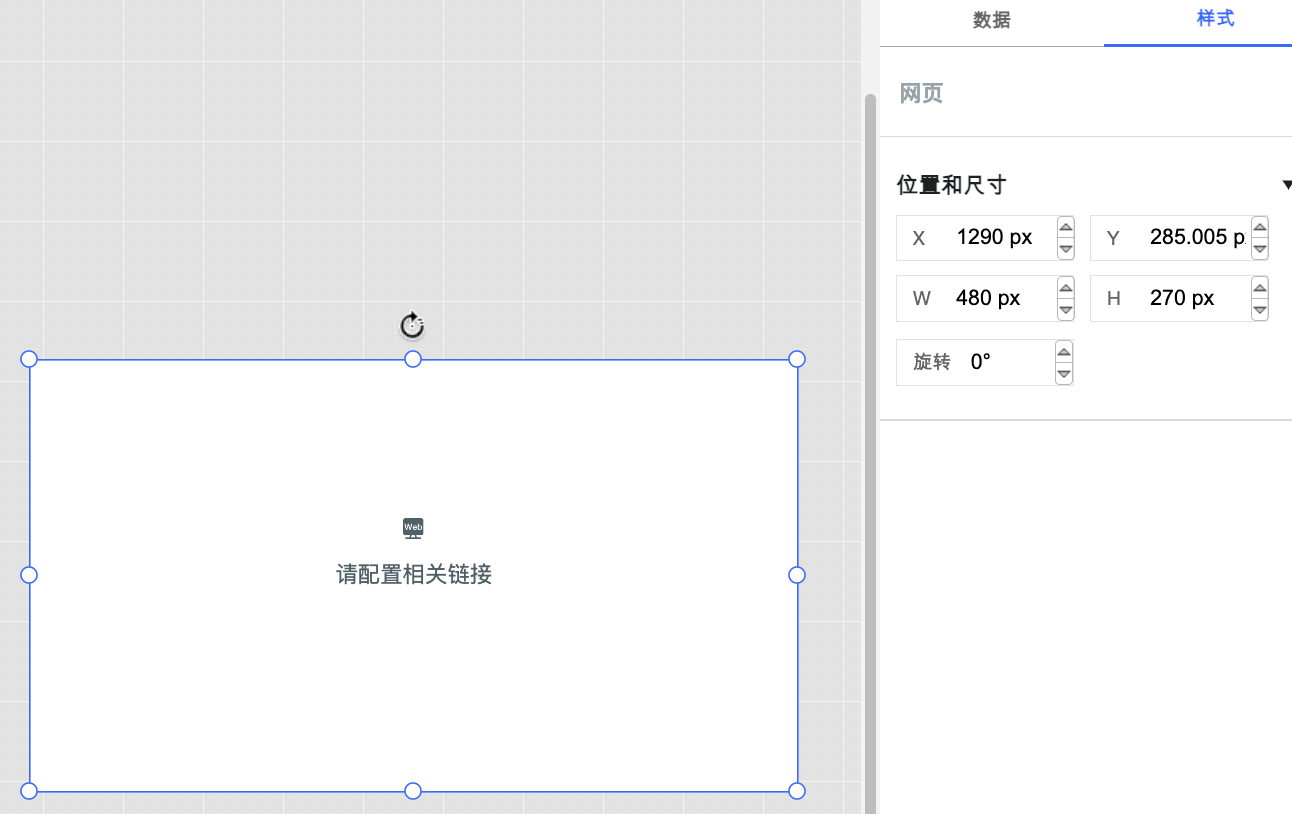The width and height of the screenshot is (1292, 814).
Task: Click the middle-right resize handle
Action: (797, 575)
